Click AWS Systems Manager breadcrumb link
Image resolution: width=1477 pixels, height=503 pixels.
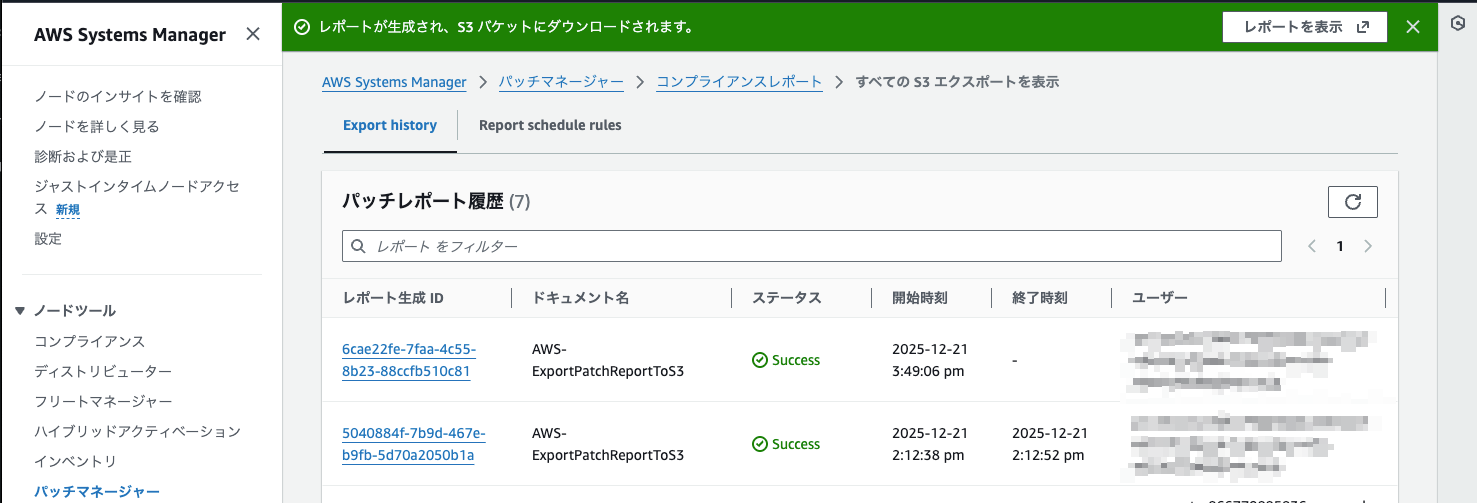(x=394, y=82)
